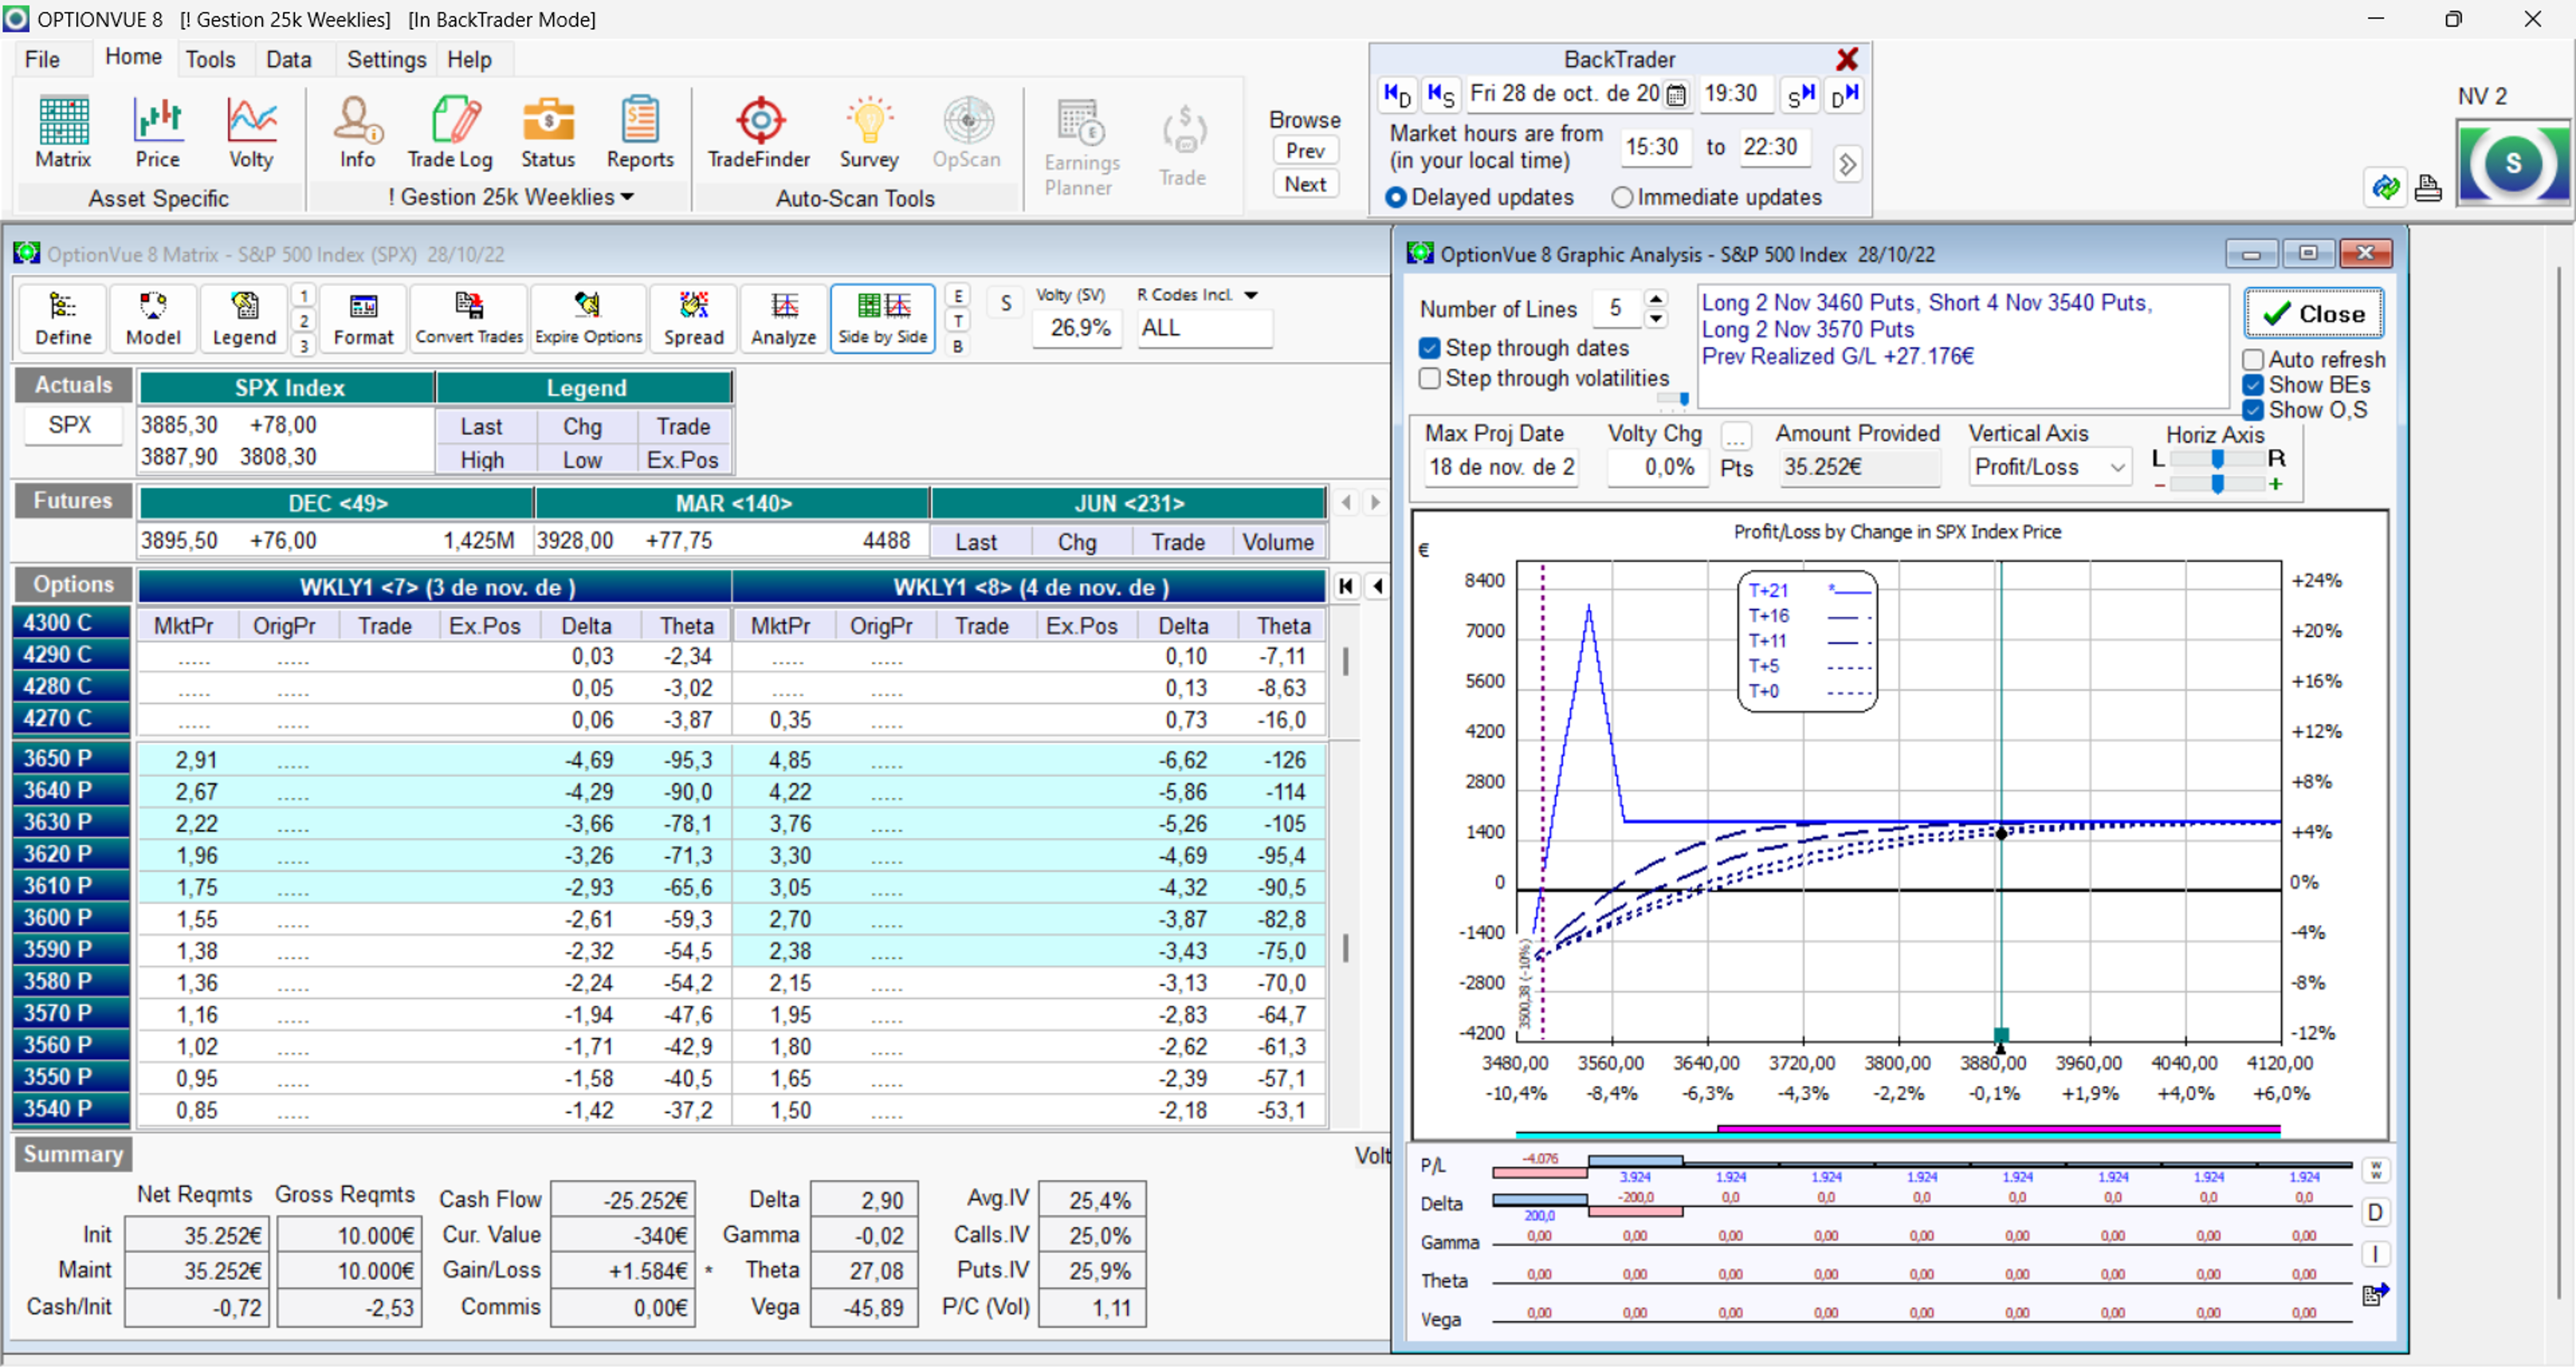Show the matrix Legend
This screenshot has width=2576, height=1368.
pyautogui.click(x=244, y=319)
